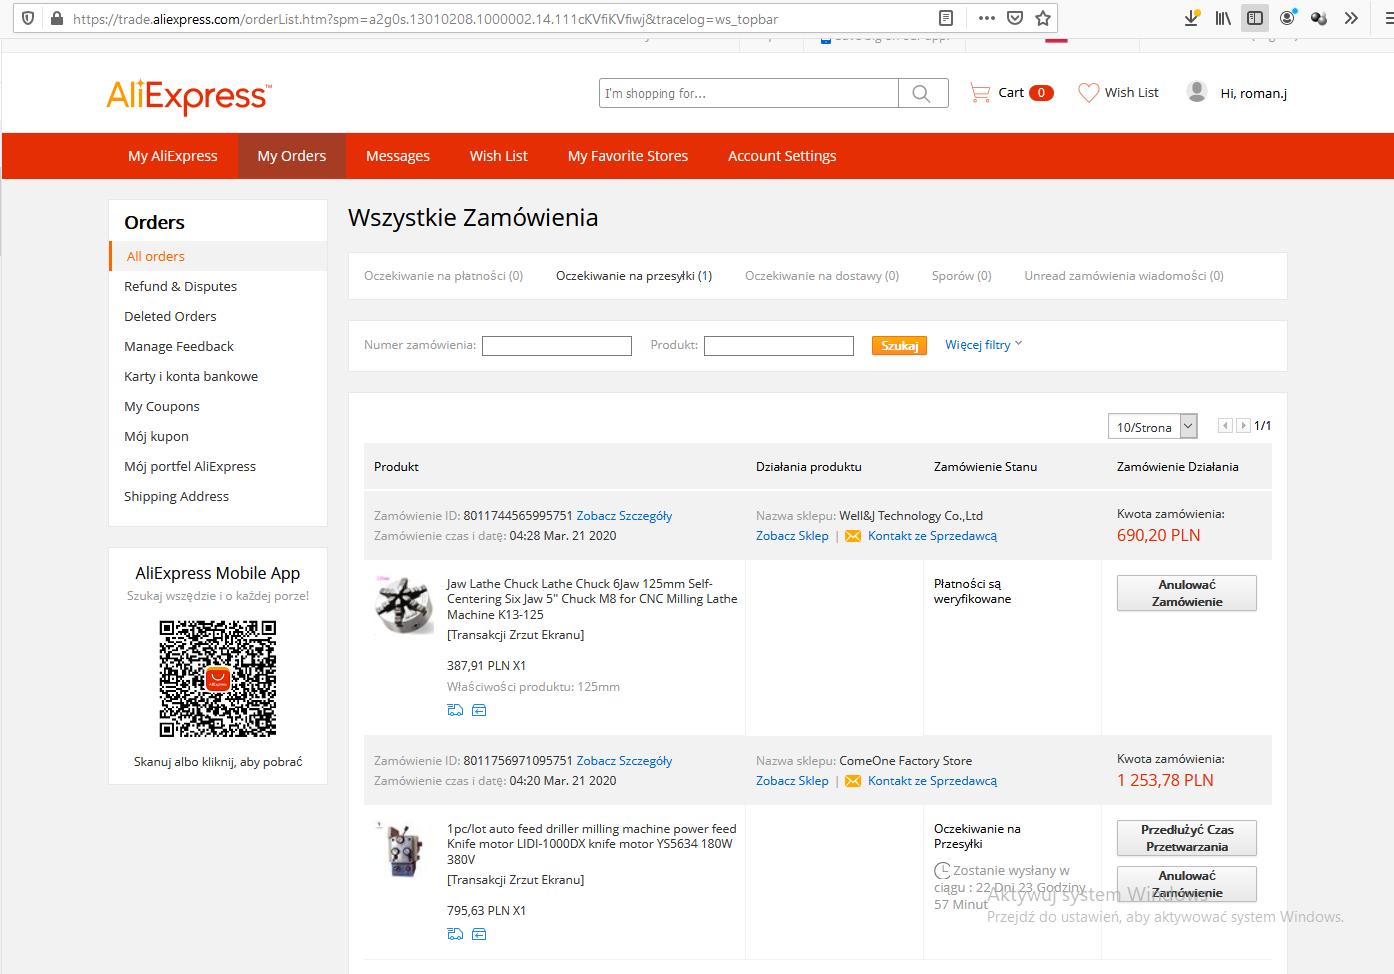
Task: Click the mobile app QR code
Action: point(218,679)
